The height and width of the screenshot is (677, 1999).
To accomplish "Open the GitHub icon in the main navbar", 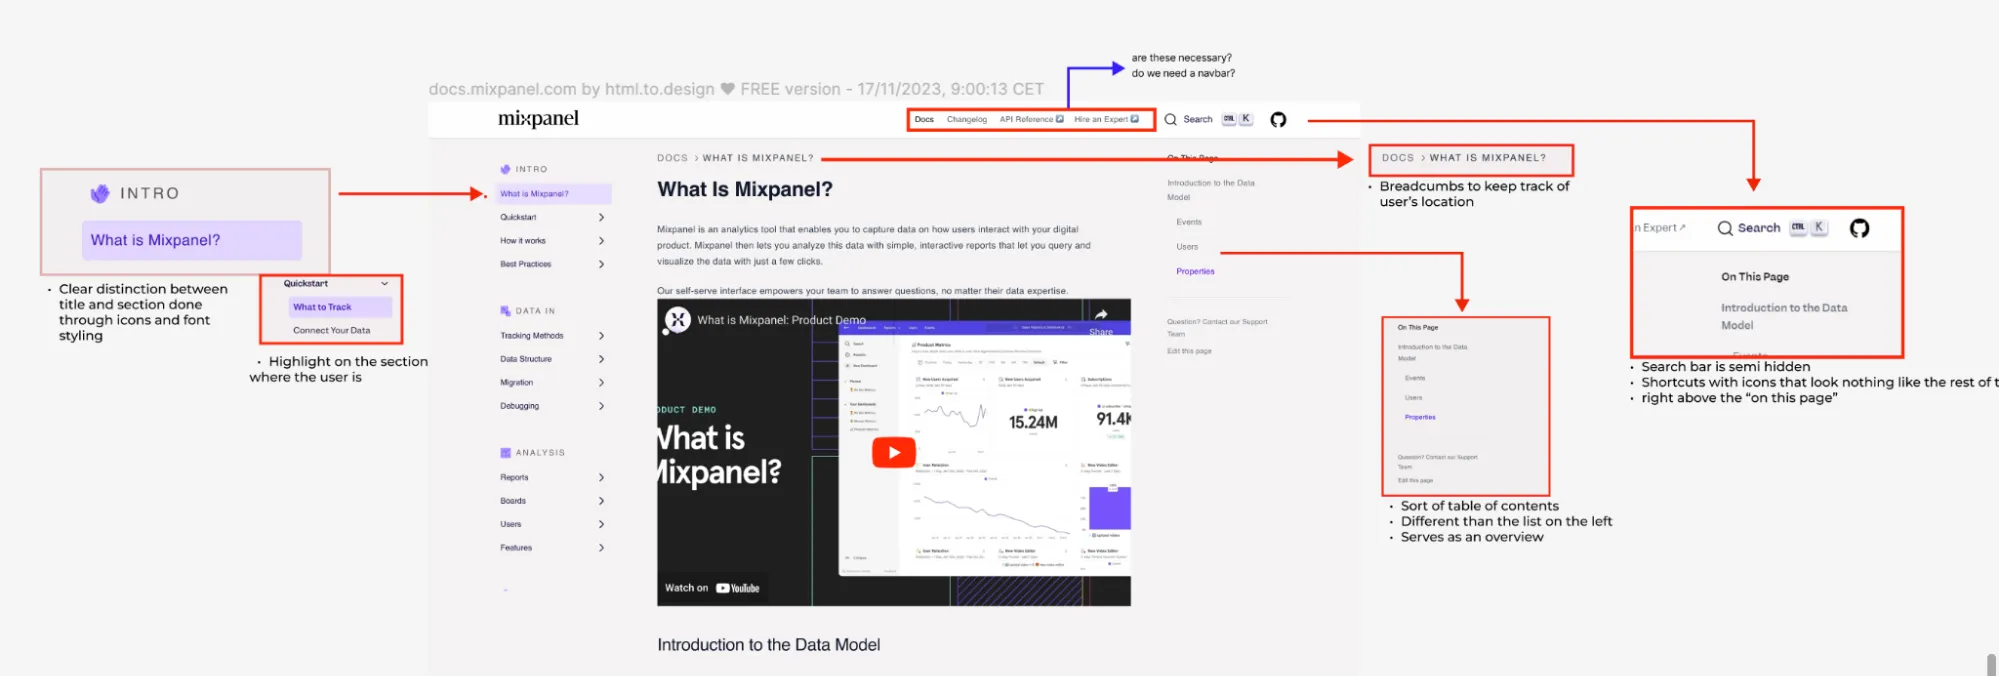I will pyautogui.click(x=1278, y=120).
